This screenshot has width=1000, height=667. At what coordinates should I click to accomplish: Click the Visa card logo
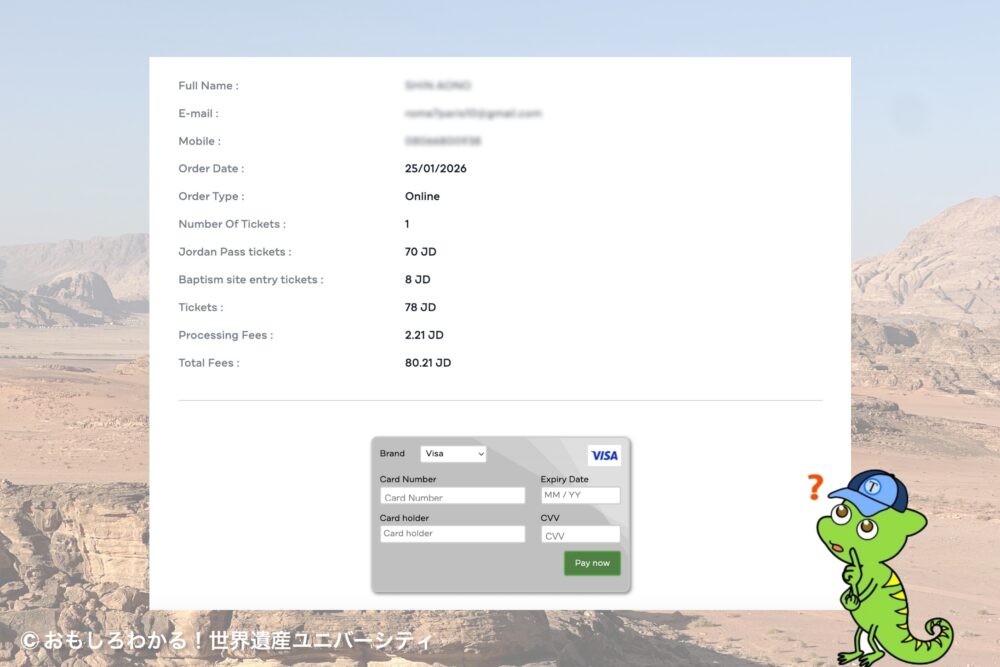pos(604,455)
